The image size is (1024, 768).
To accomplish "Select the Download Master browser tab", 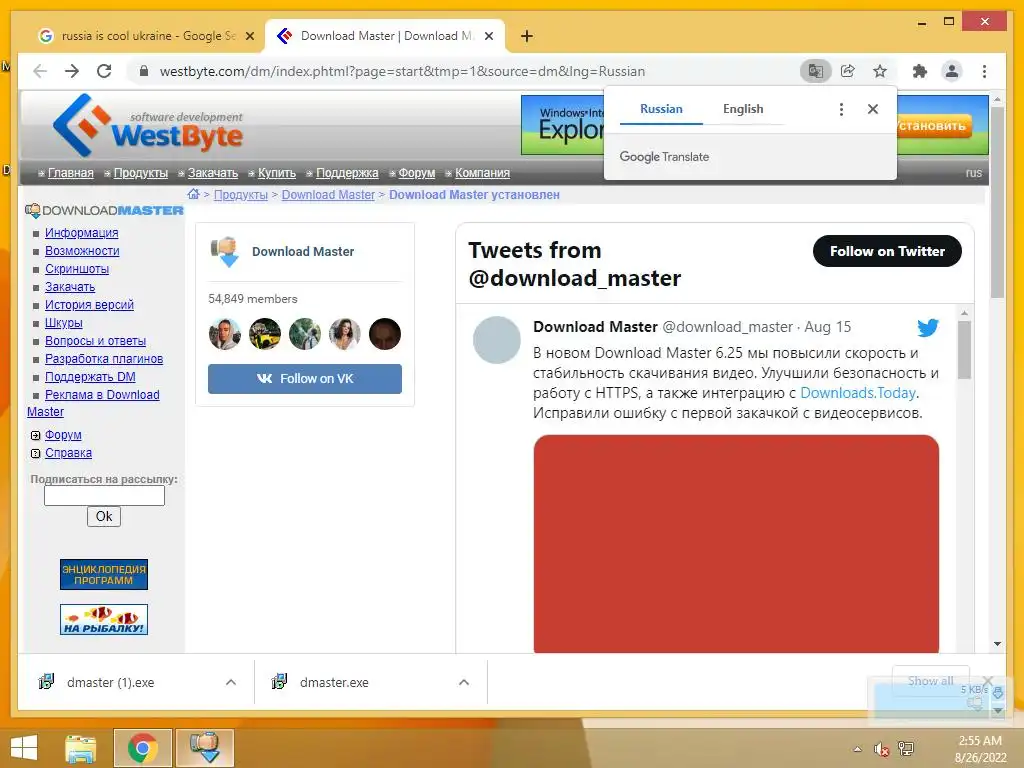I will 385,36.
